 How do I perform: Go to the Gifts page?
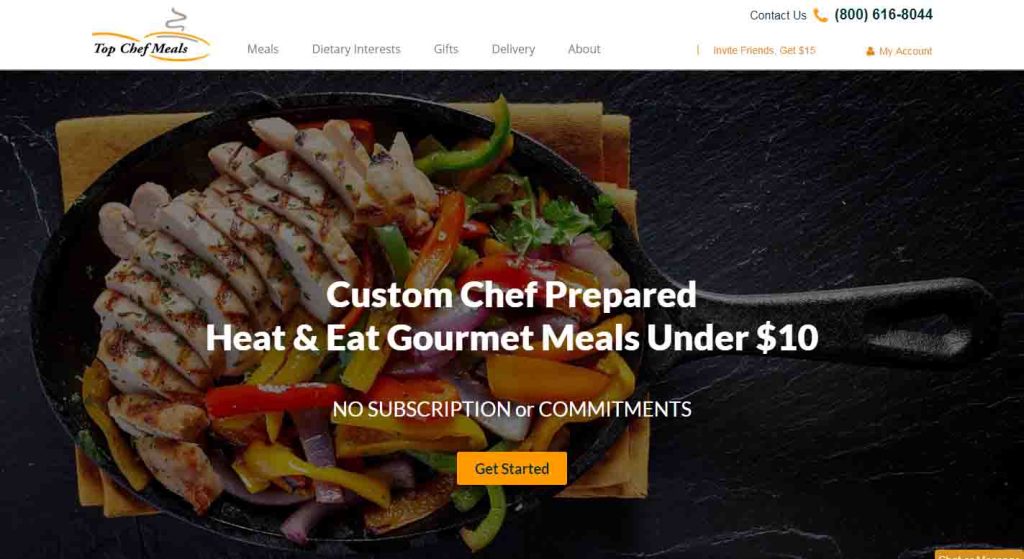tap(446, 49)
